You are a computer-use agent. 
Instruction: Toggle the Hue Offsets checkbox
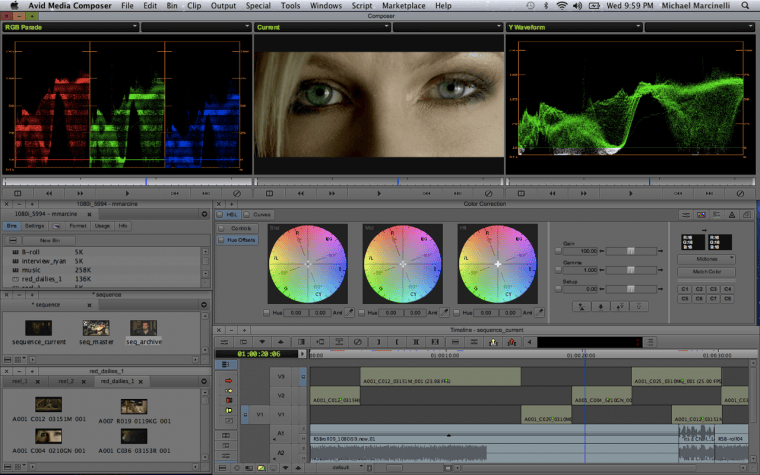point(222,242)
